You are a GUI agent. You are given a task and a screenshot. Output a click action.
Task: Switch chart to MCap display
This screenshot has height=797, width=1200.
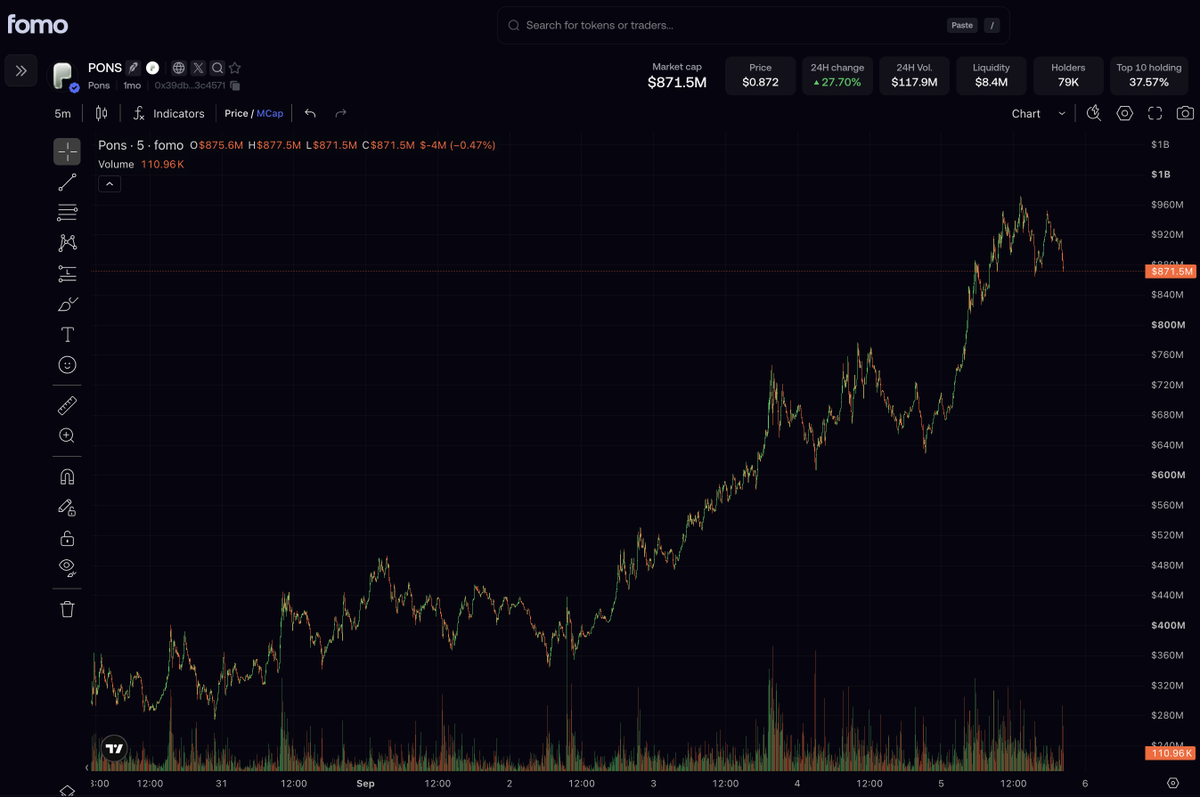(270, 114)
